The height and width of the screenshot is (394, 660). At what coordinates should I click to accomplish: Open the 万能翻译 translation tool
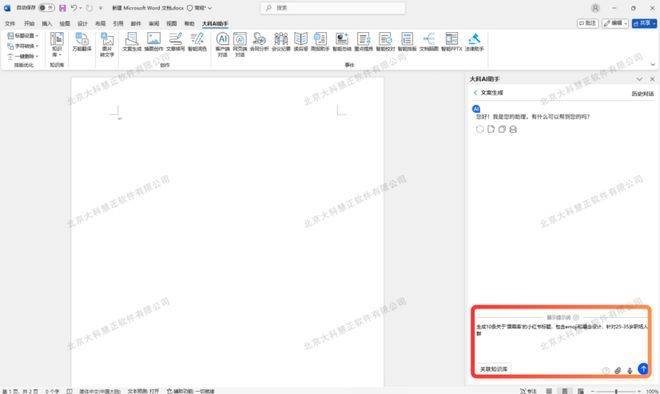pos(82,42)
